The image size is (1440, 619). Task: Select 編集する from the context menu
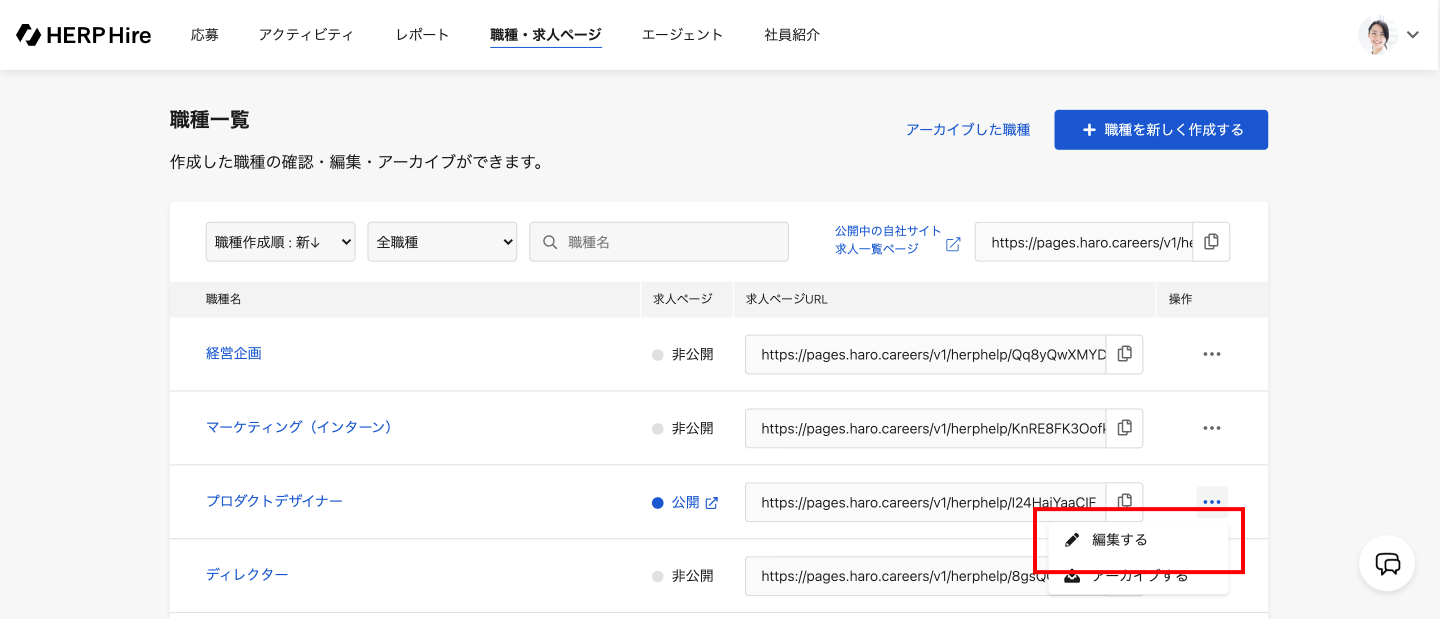tap(1119, 540)
